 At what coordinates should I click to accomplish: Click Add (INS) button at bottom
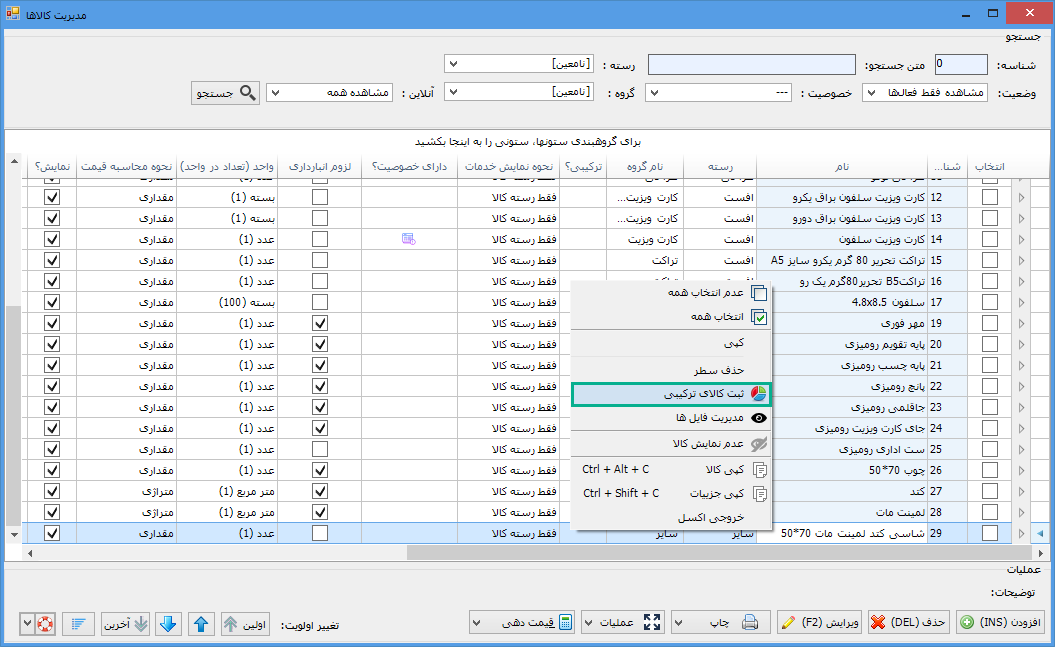[1001, 623]
